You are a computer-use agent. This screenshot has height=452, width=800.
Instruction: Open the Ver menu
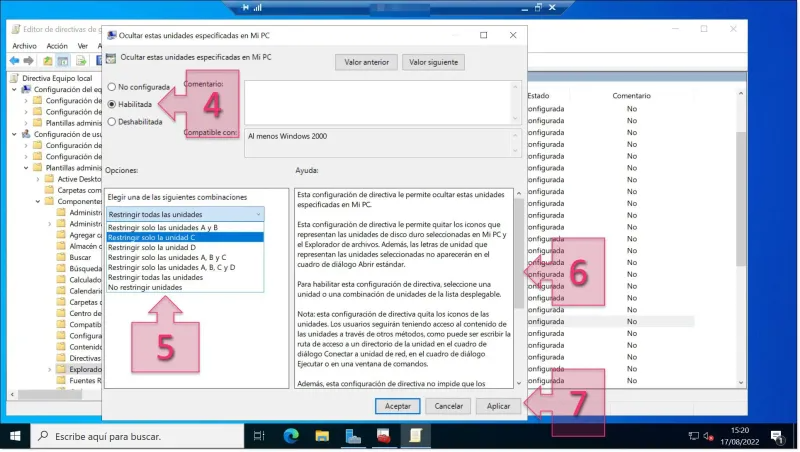(83, 46)
